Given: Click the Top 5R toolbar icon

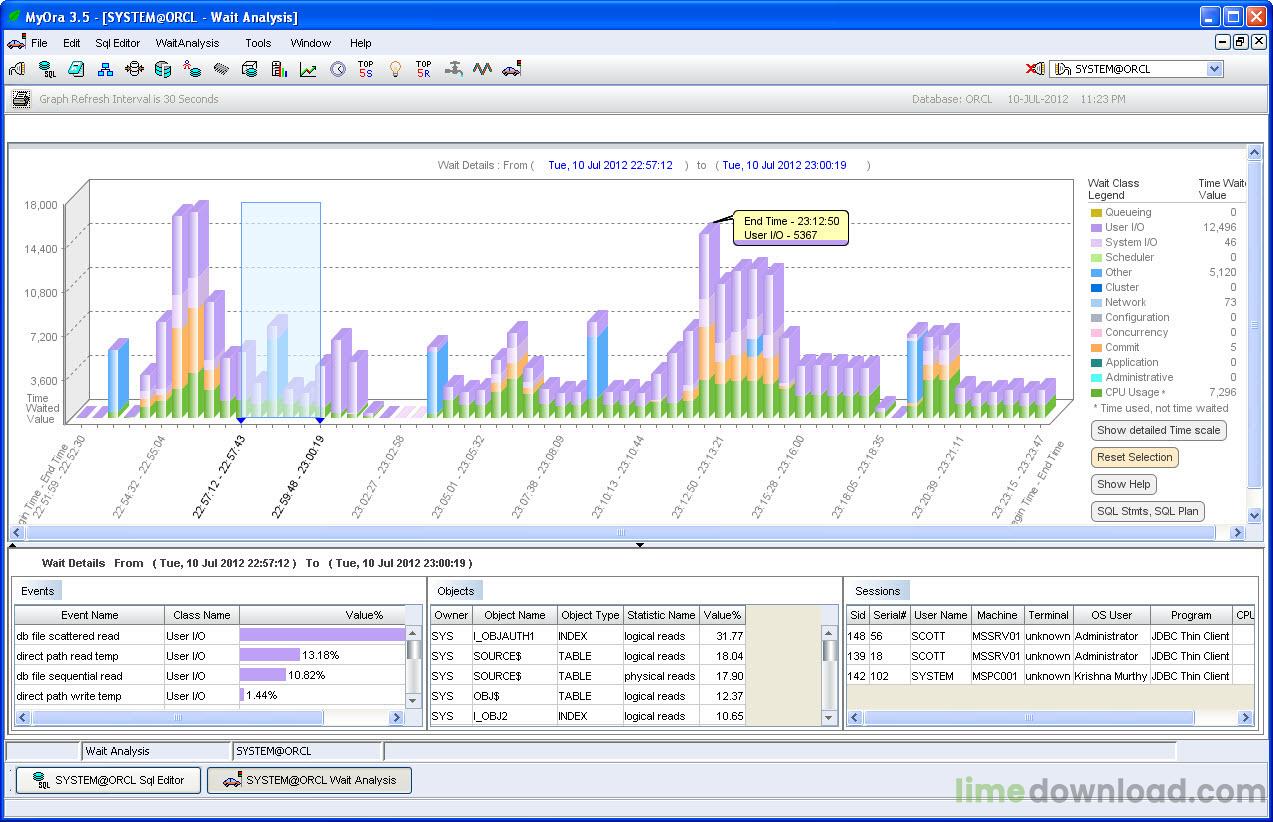Looking at the screenshot, I should 424,69.
